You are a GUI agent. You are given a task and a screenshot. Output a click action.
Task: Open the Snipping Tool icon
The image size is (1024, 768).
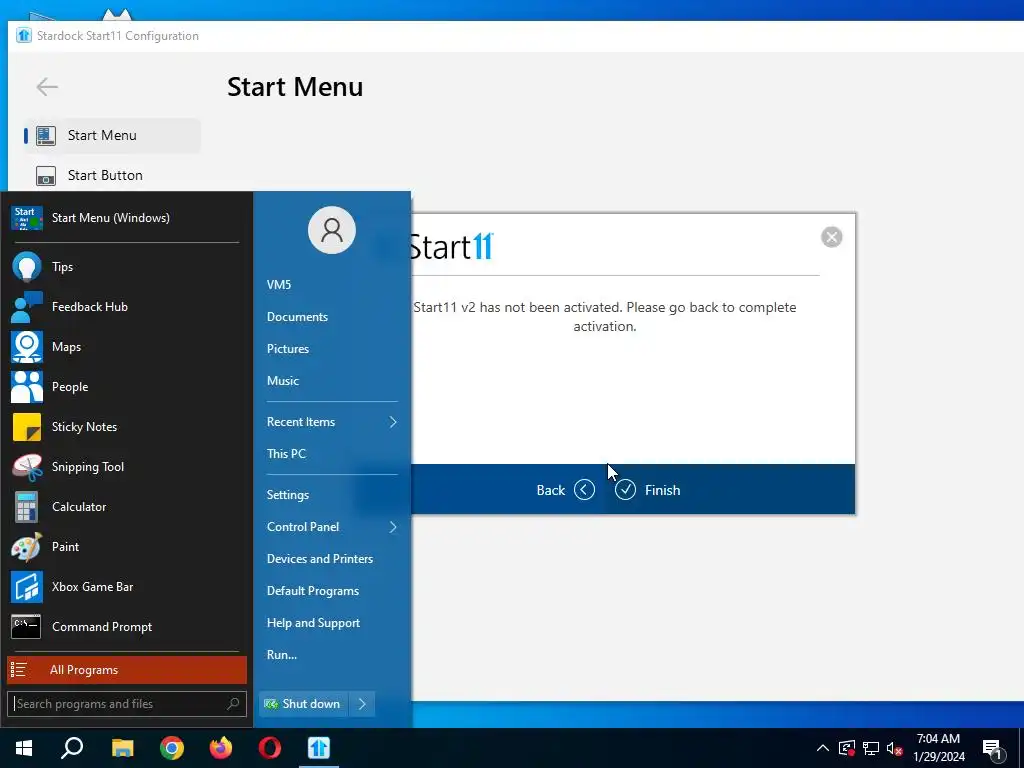(27, 467)
